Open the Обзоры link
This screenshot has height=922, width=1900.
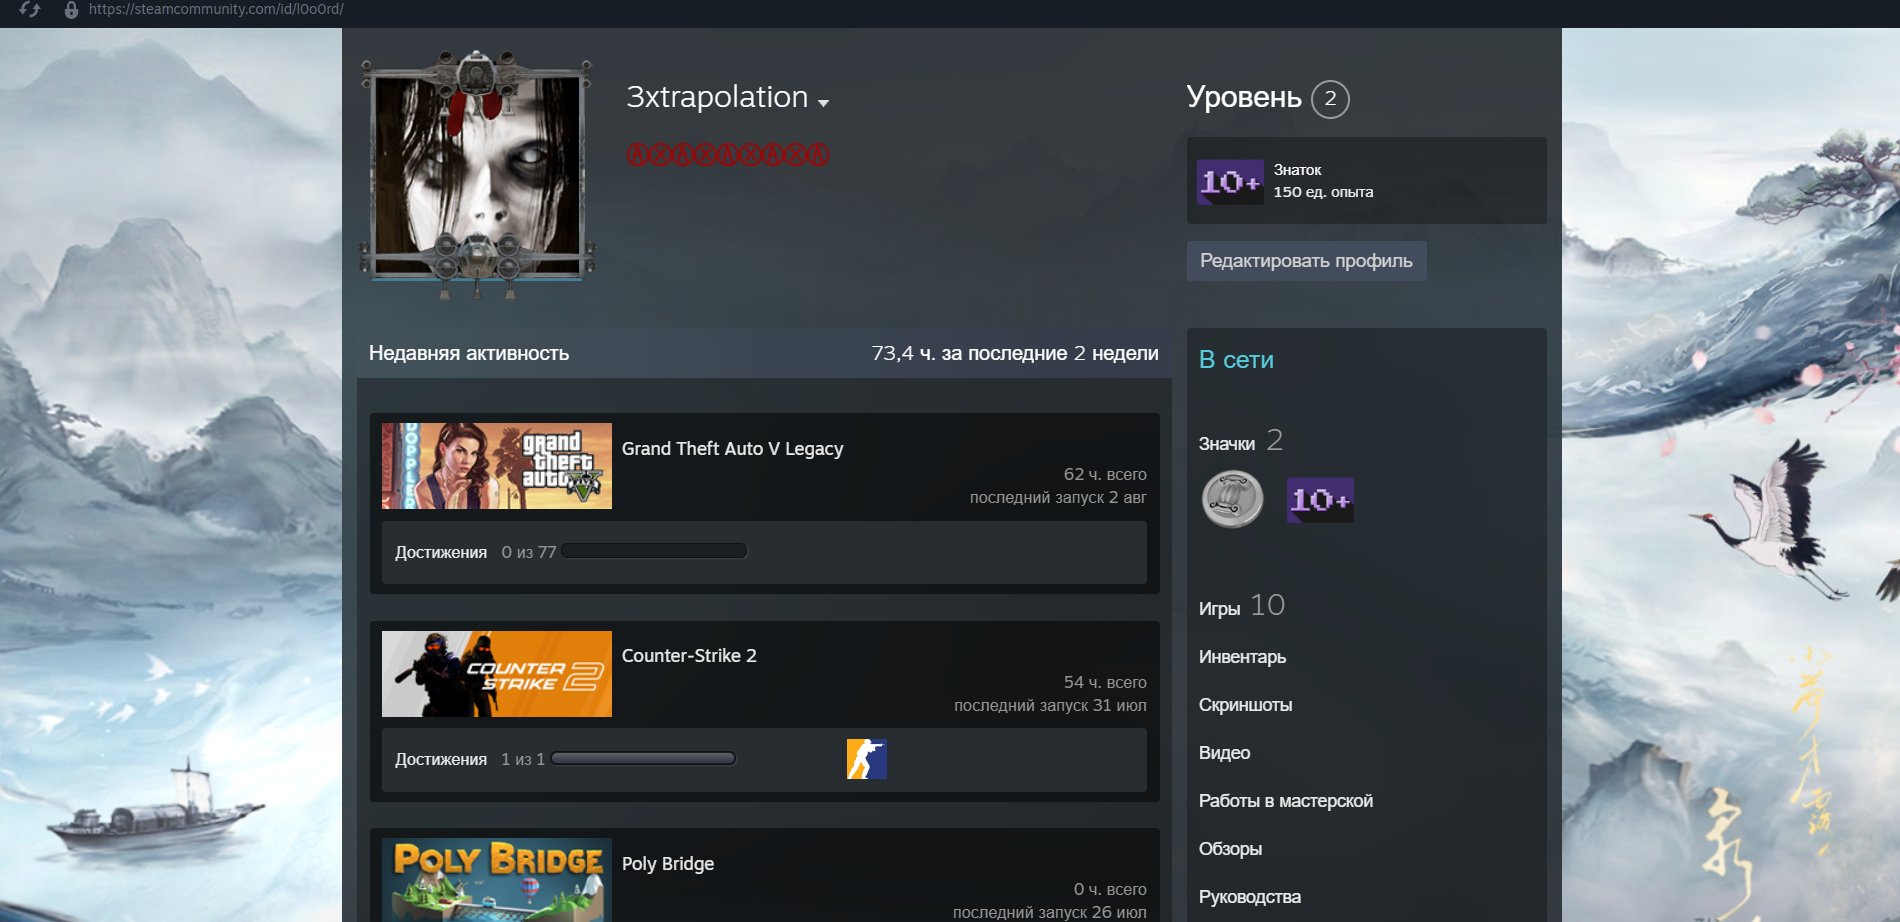(1230, 849)
